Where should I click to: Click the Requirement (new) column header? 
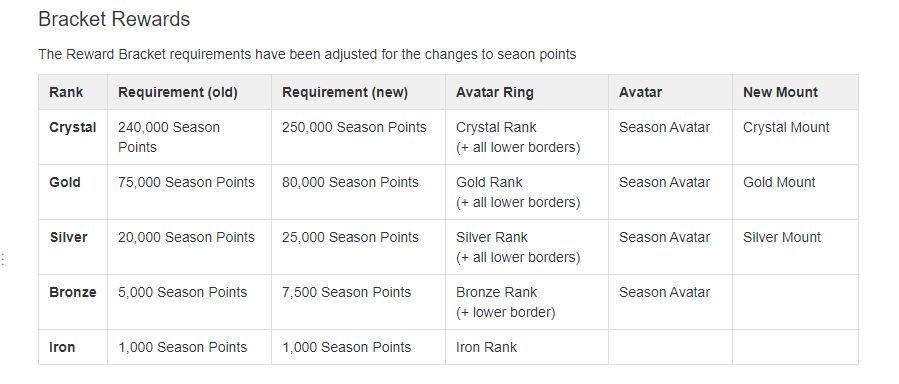(x=345, y=92)
